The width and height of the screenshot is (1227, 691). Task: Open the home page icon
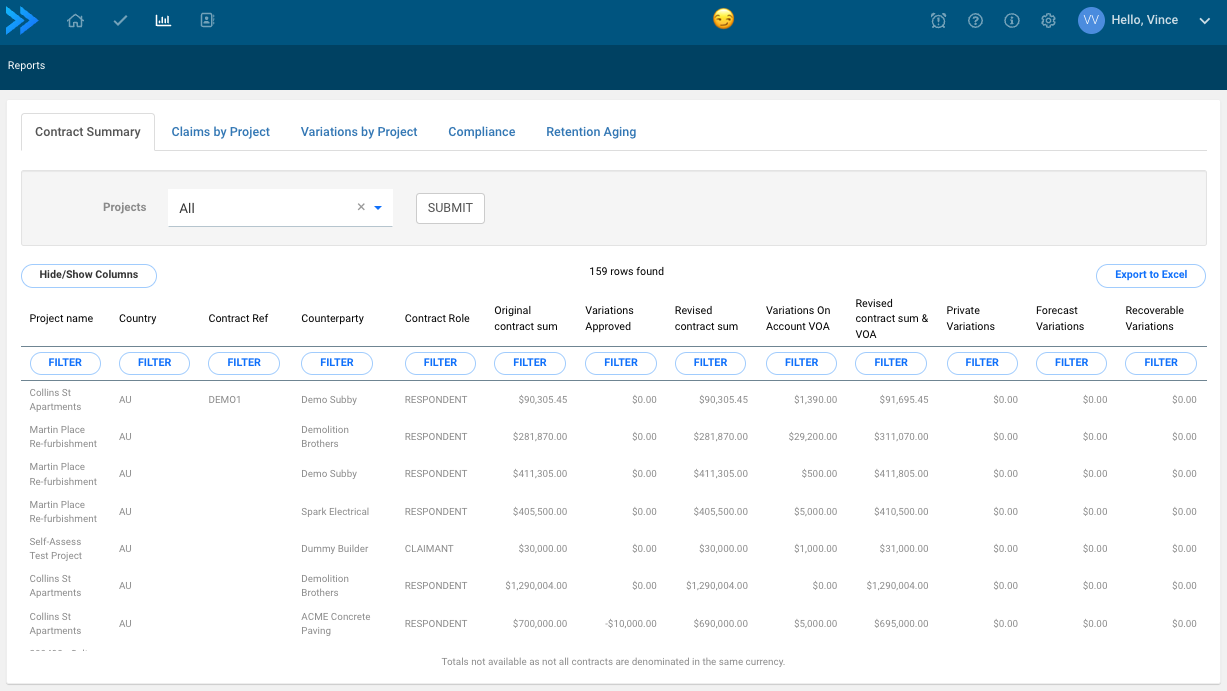(75, 20)
